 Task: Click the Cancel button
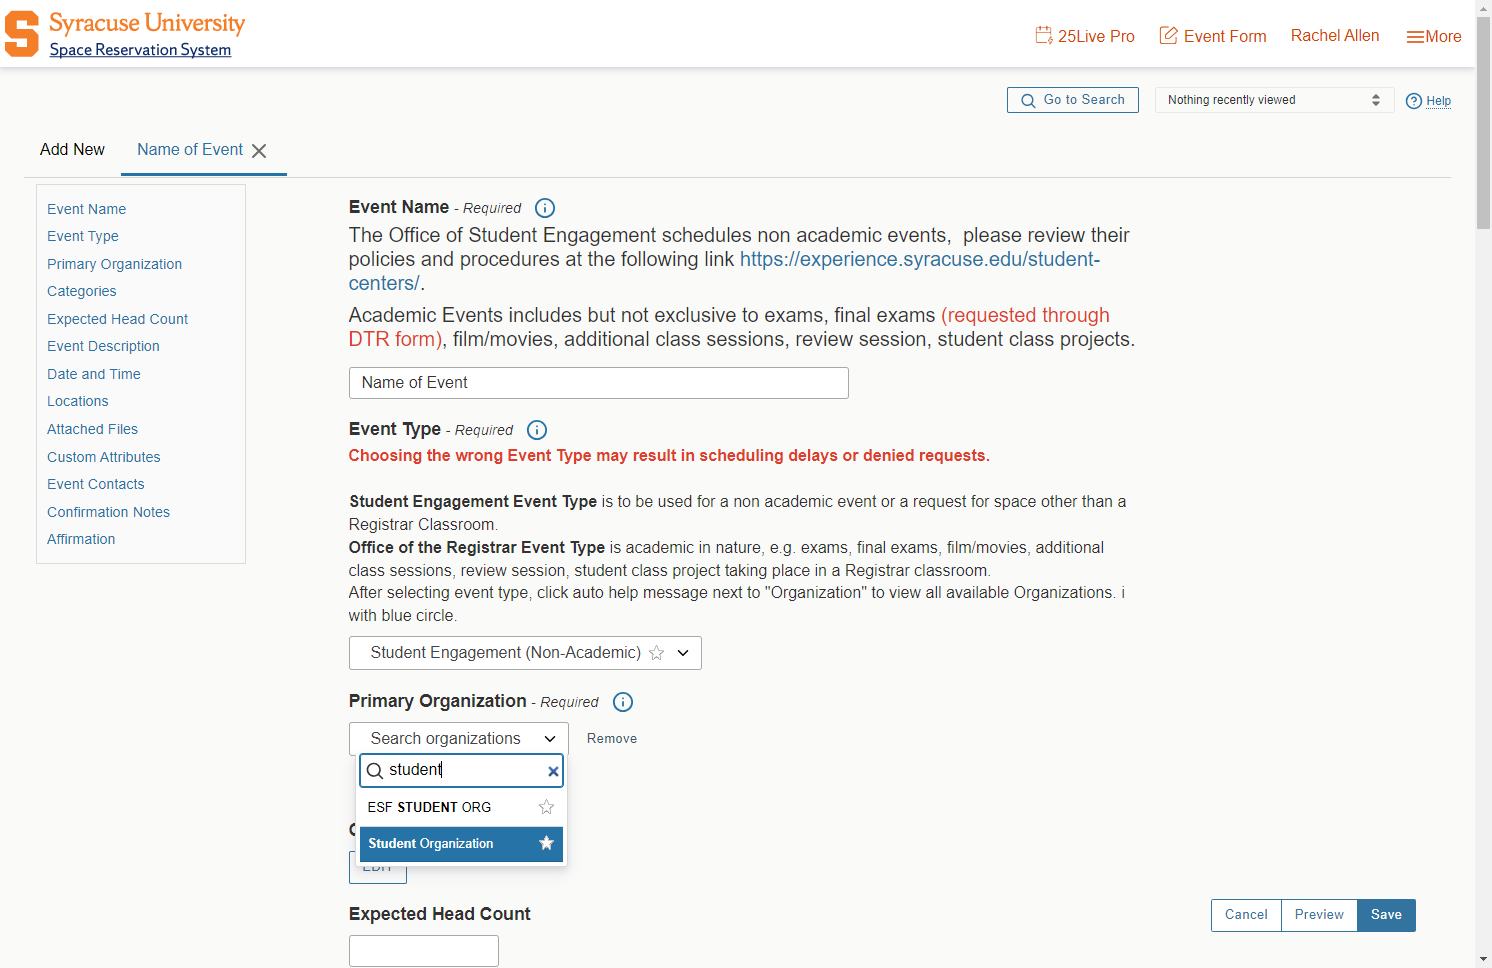[1246, 915]
